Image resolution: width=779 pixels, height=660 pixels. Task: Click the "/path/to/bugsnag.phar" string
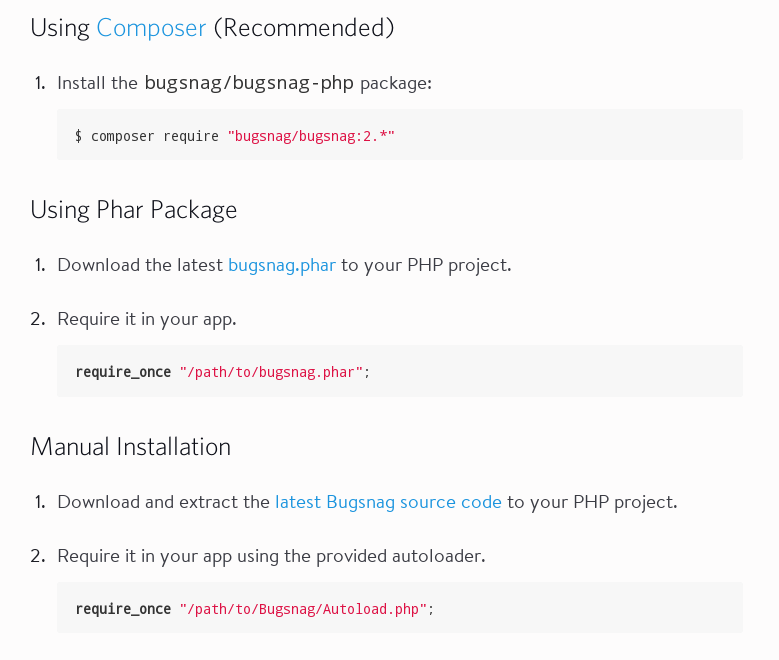point(271,372)
